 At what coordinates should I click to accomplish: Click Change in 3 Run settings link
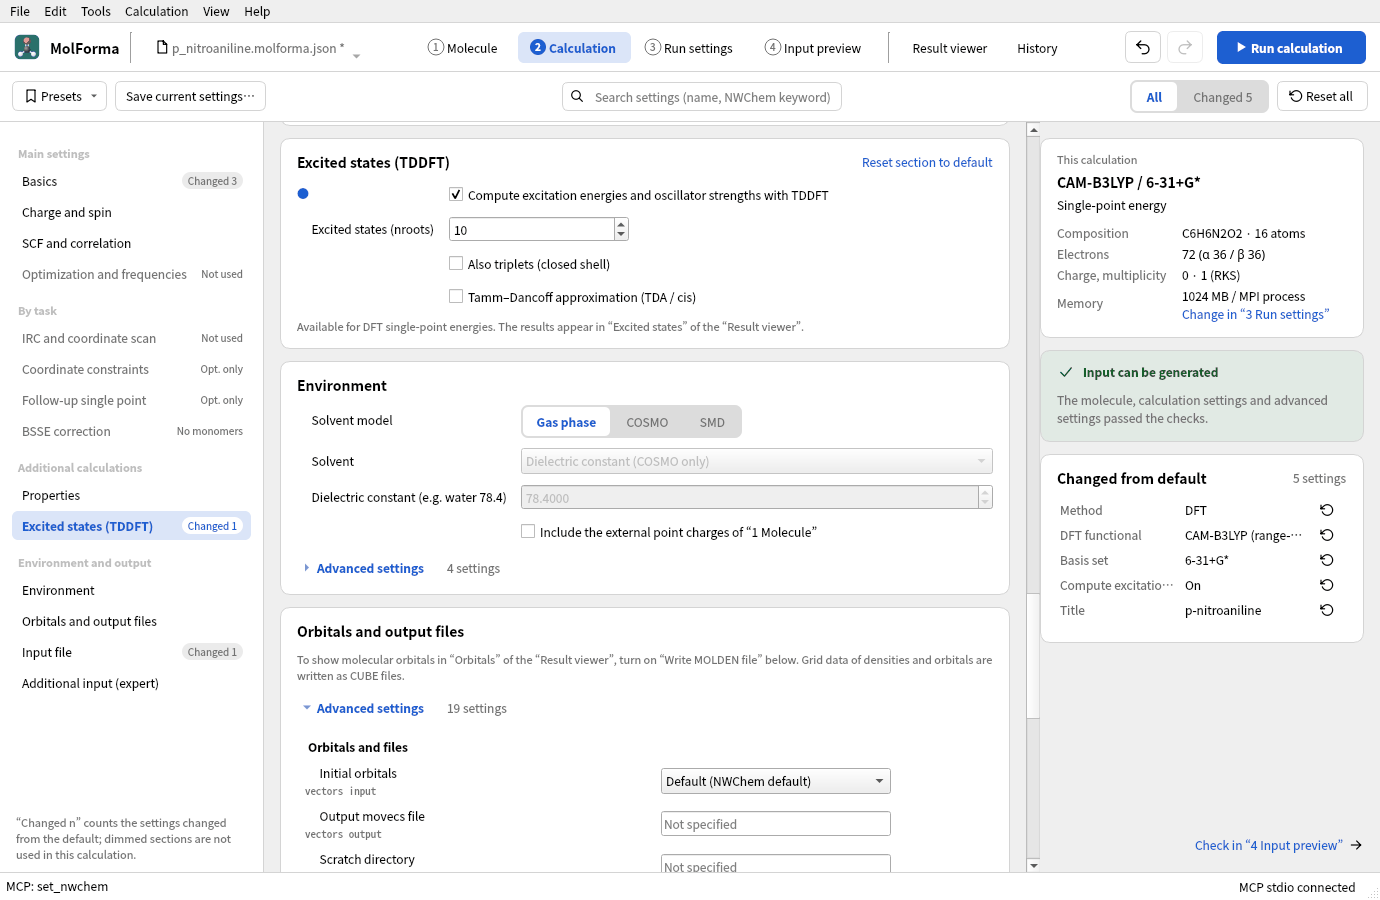coord(1255,314)
